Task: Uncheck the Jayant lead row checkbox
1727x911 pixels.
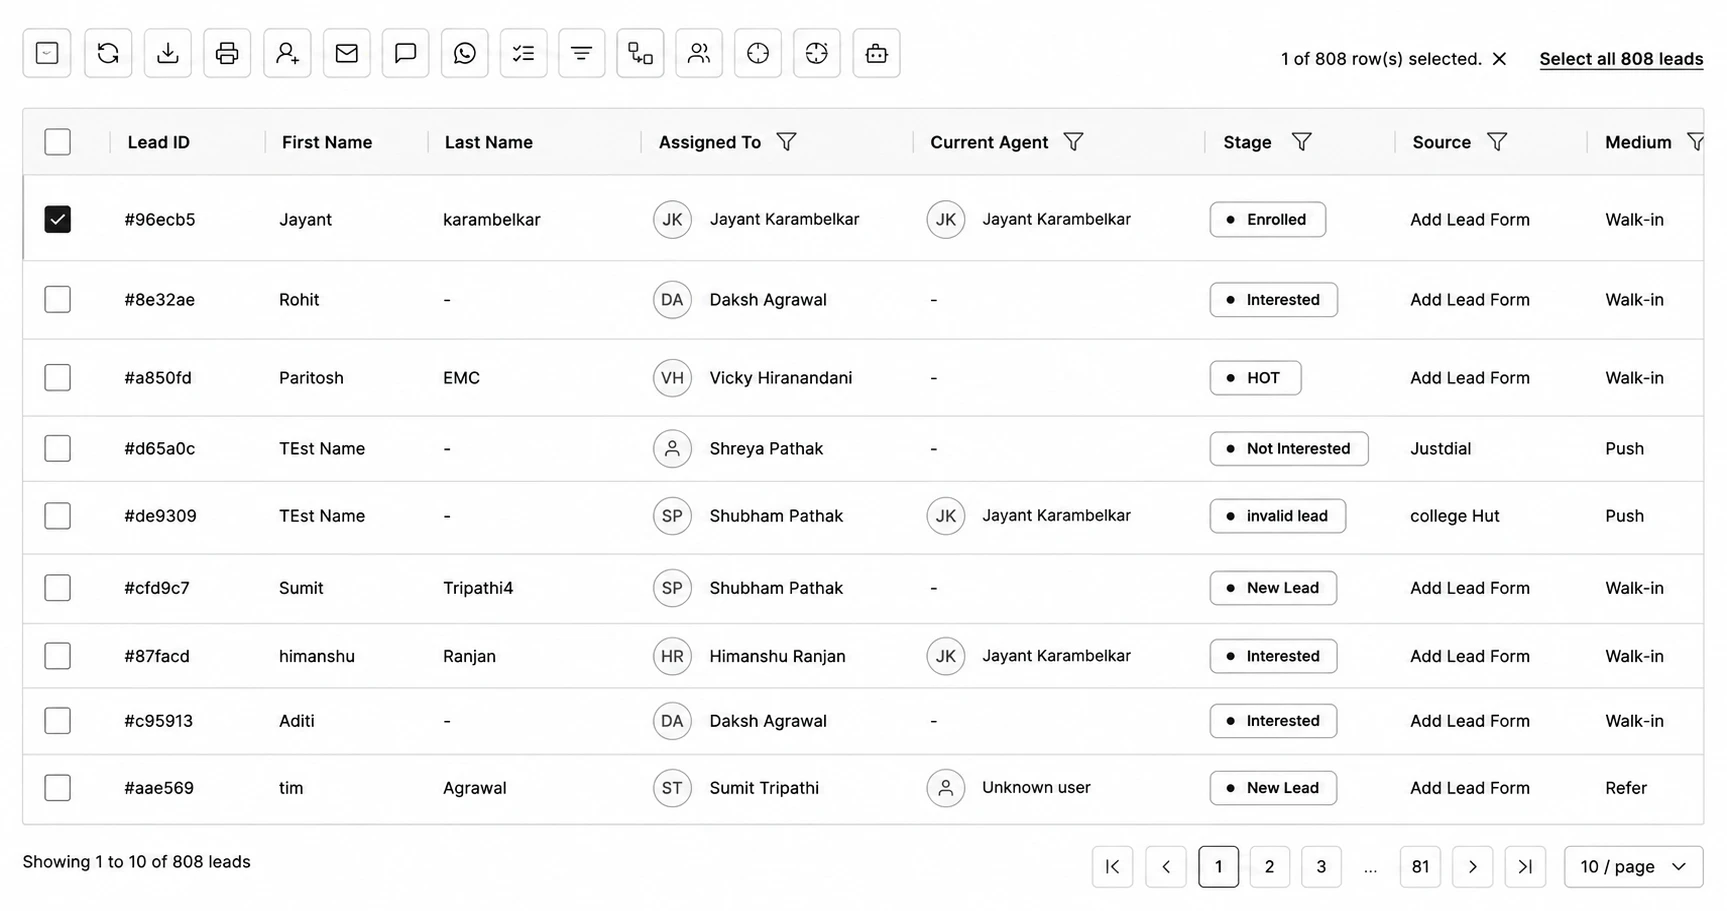Action: coord(58,219)
